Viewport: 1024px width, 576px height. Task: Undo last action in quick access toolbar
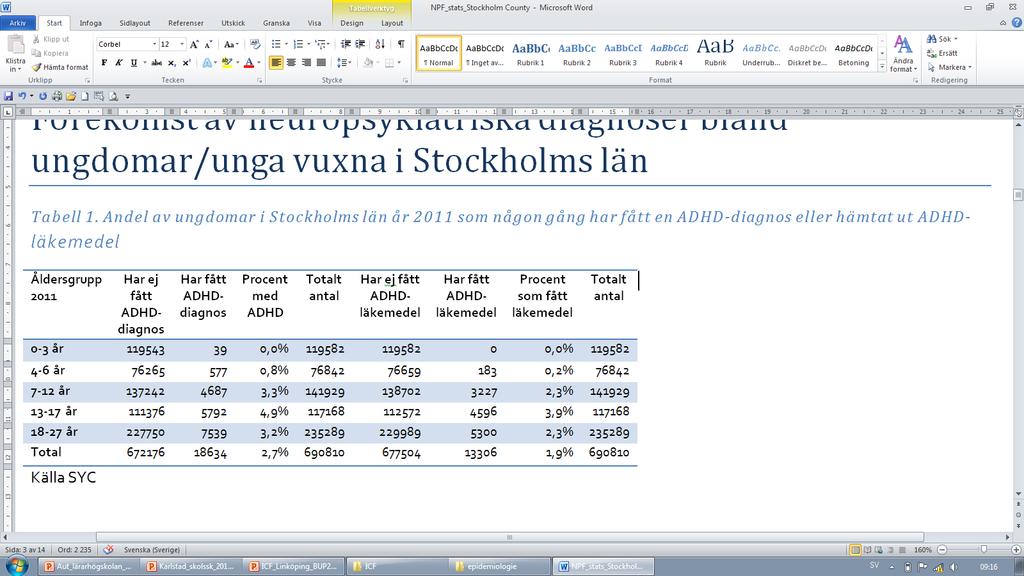click(22, 96)
